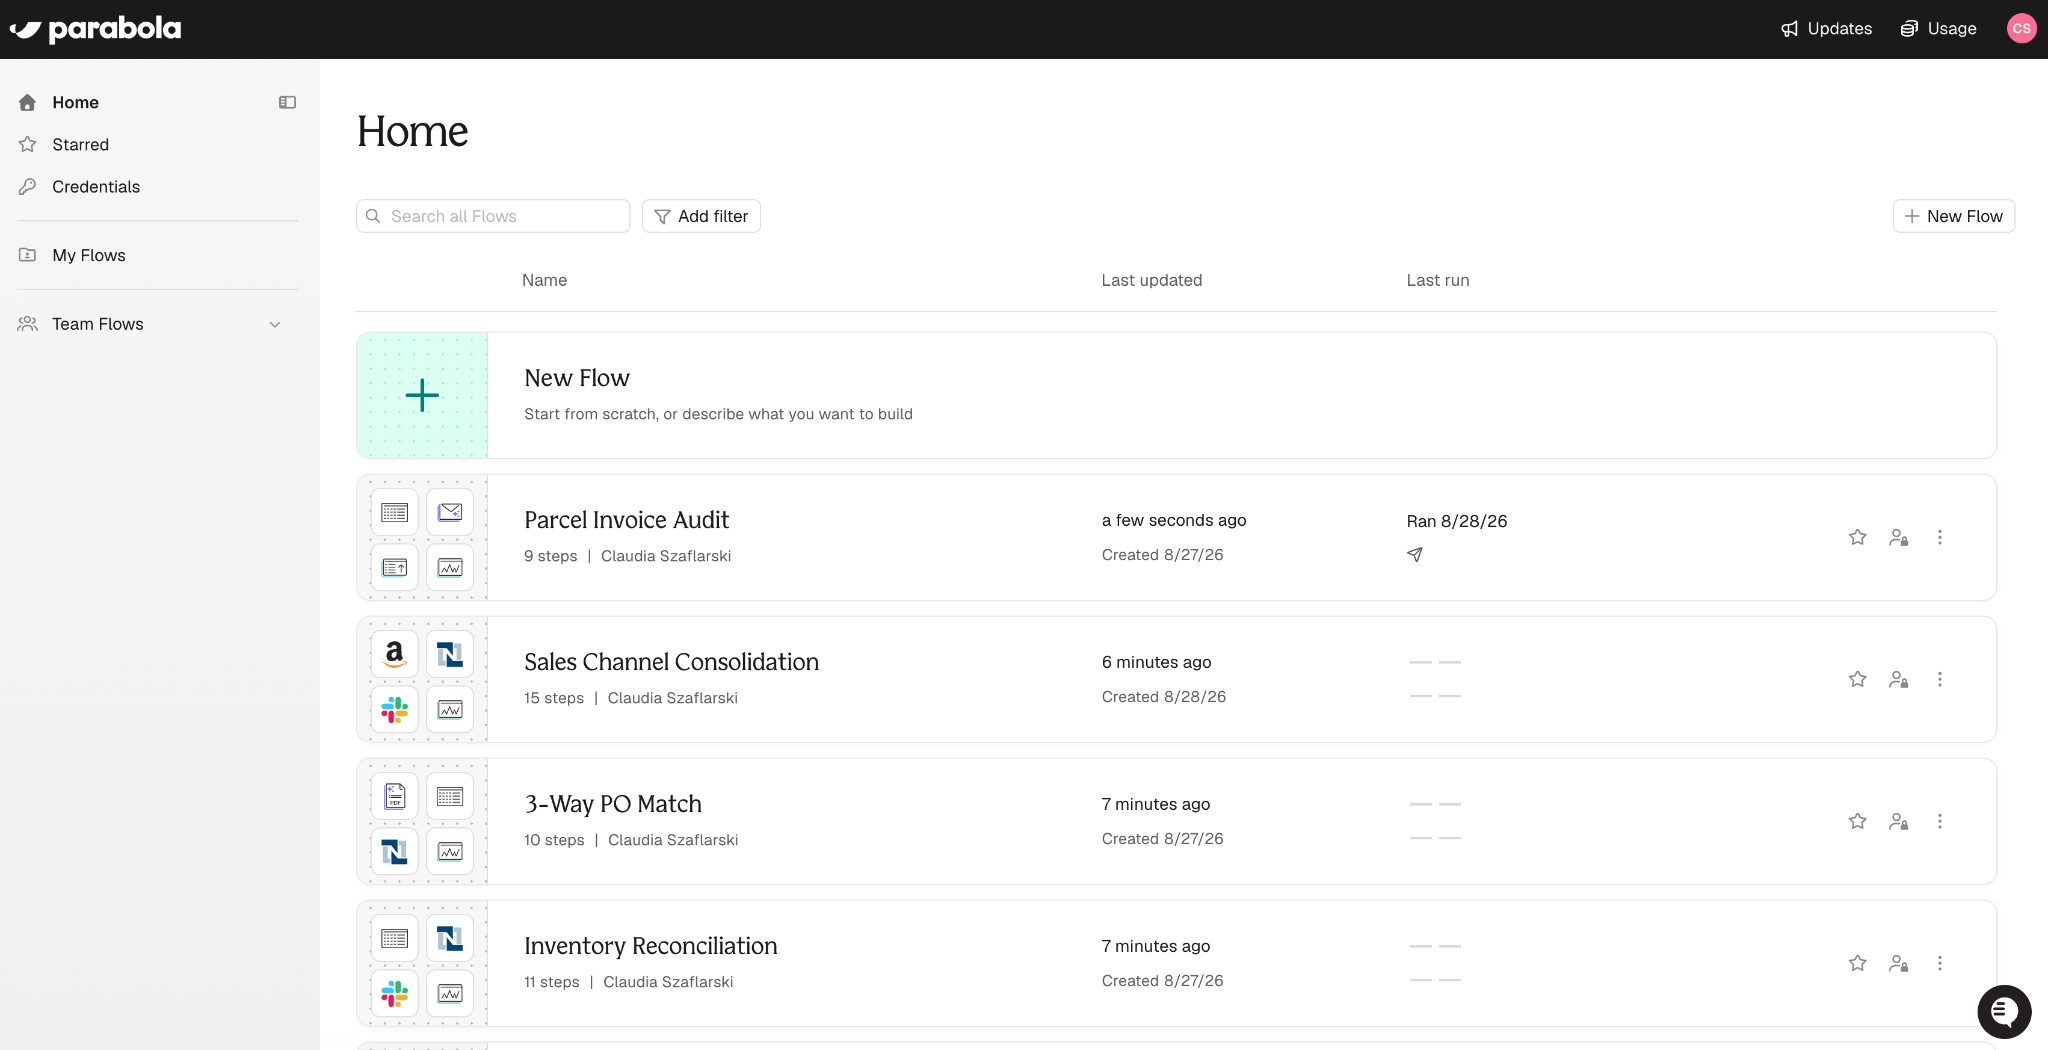Click the Name column header
This screenshot has width=2048, height=1050.
point(544,280)
